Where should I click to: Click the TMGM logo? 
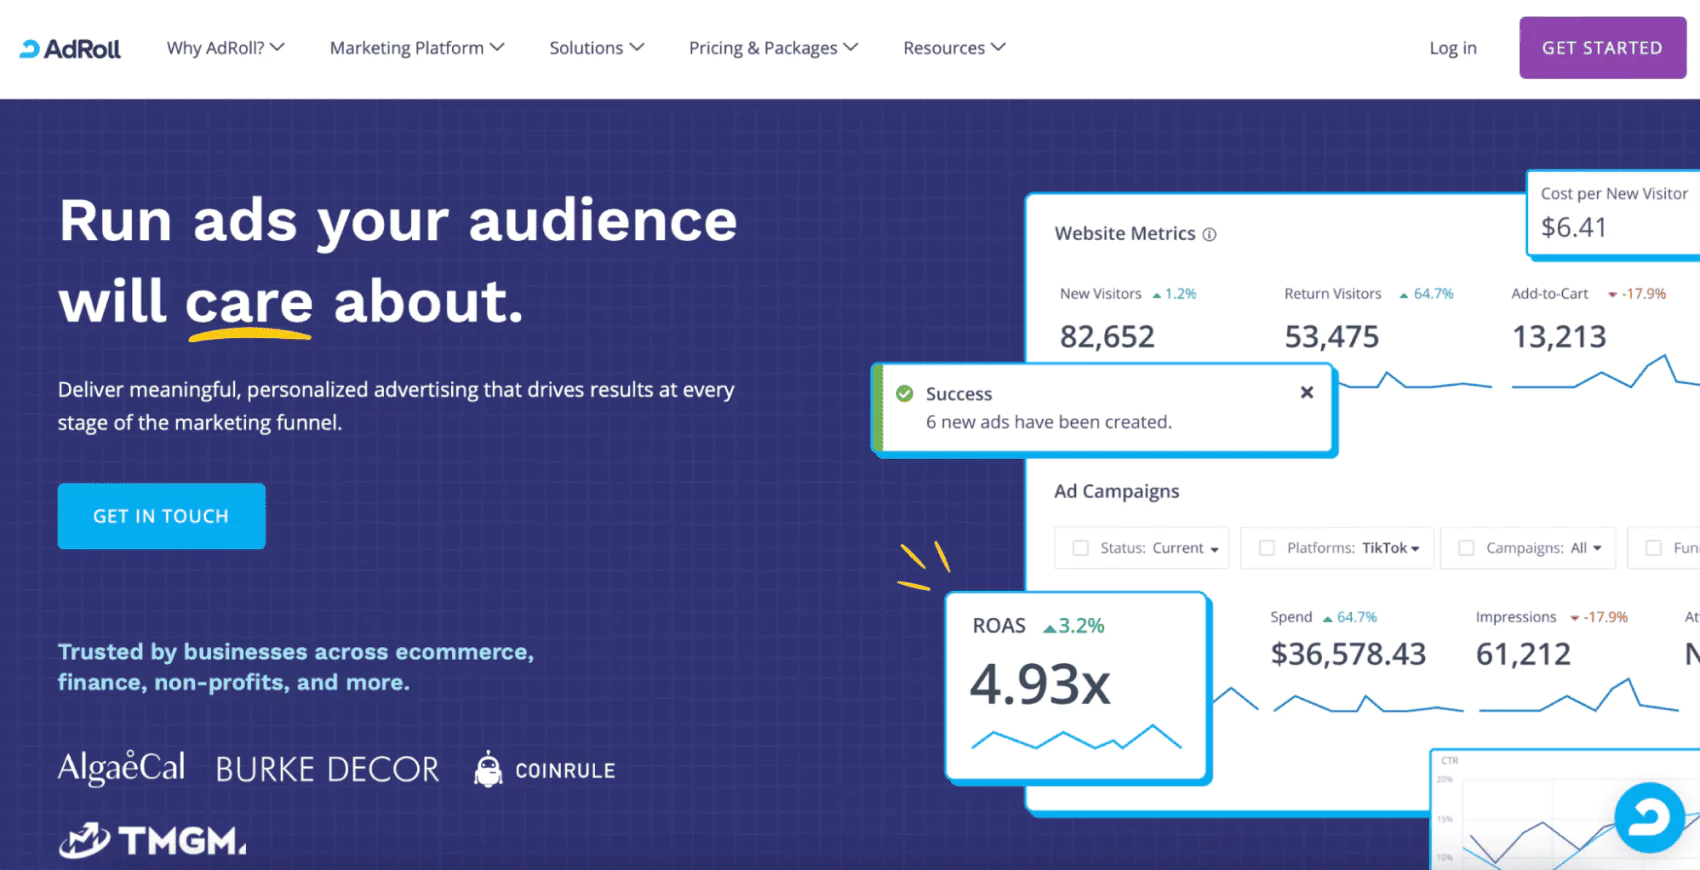click(152, 840)
